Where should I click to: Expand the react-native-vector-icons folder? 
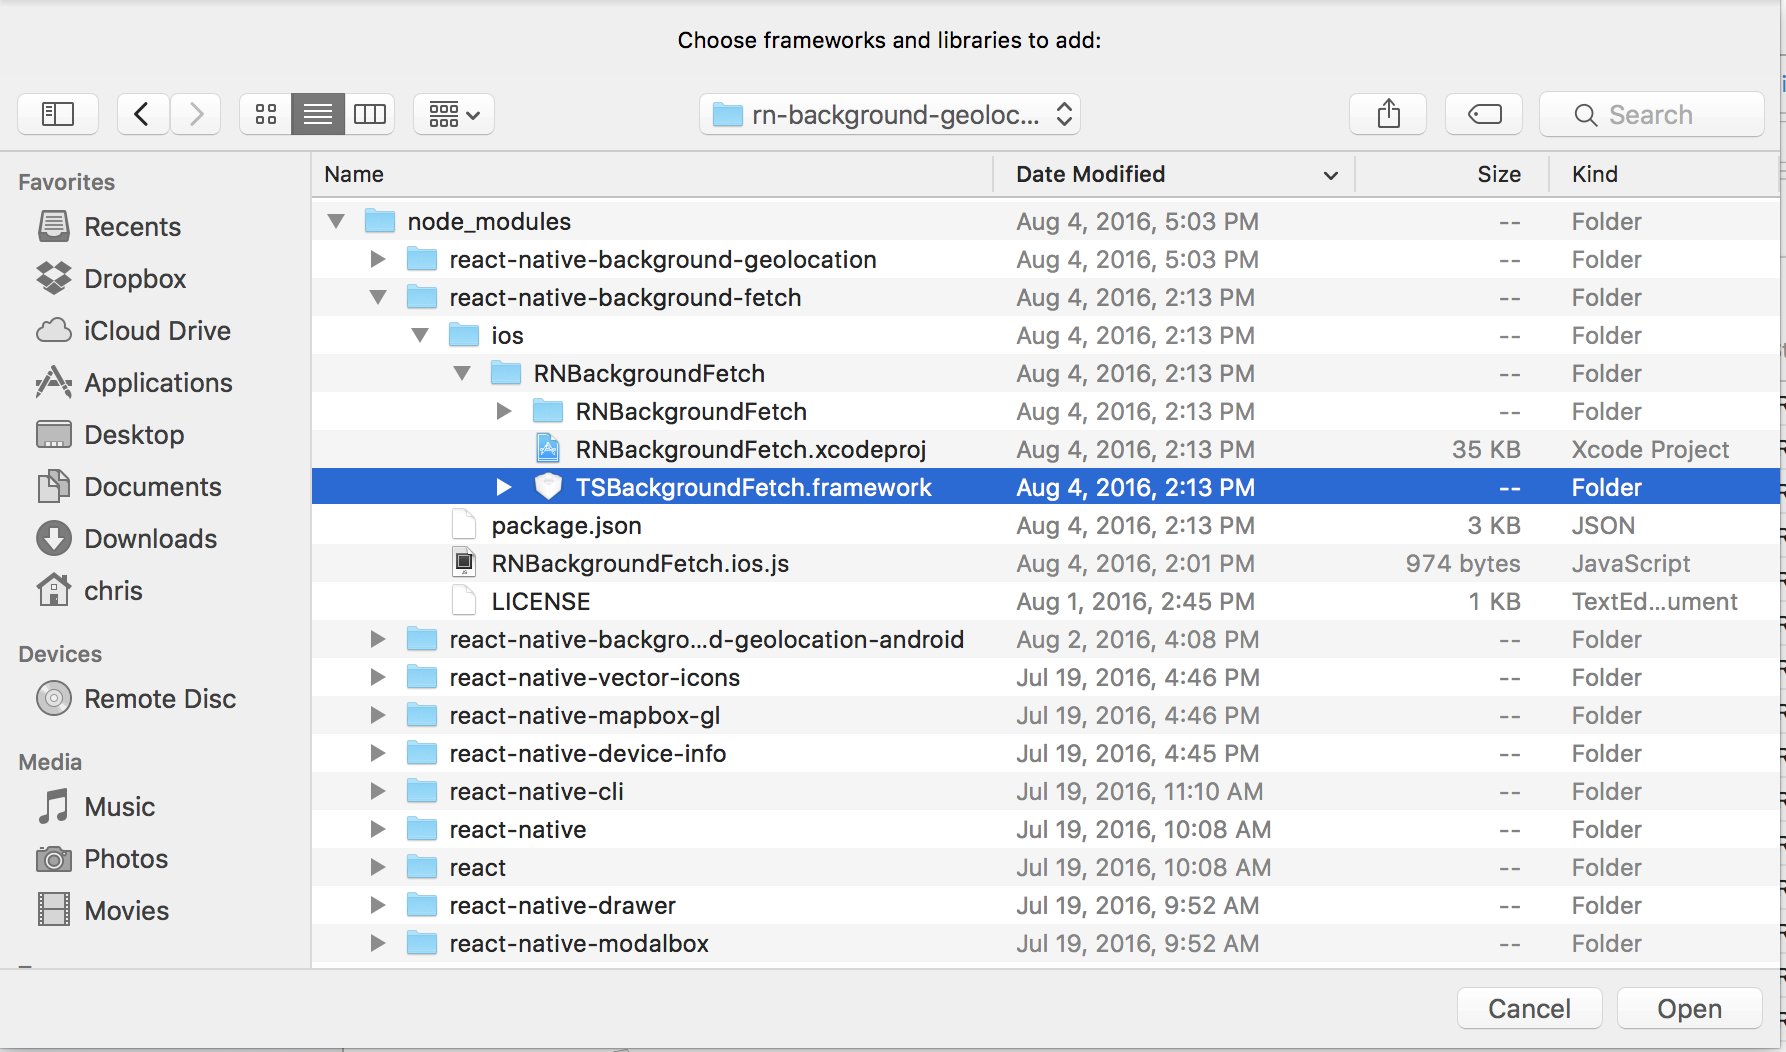click(378, 677)
